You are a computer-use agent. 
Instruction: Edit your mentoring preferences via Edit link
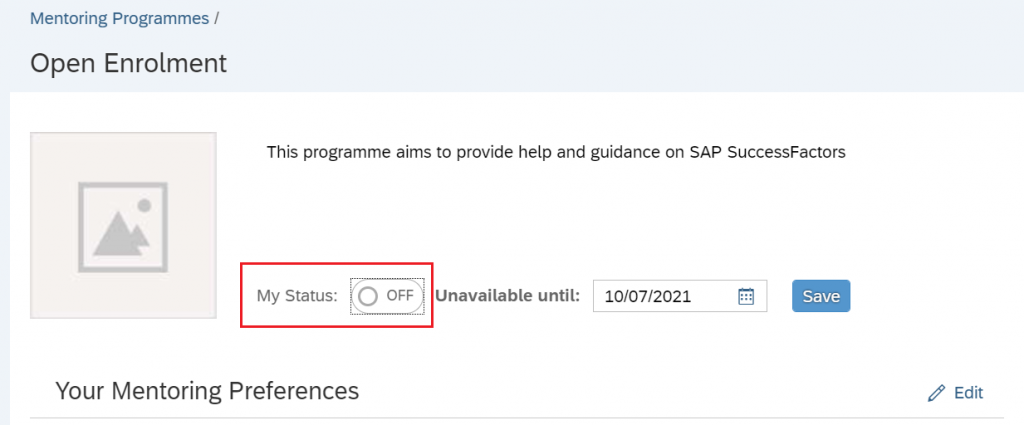pyautogui.click(x=968, y=393)
